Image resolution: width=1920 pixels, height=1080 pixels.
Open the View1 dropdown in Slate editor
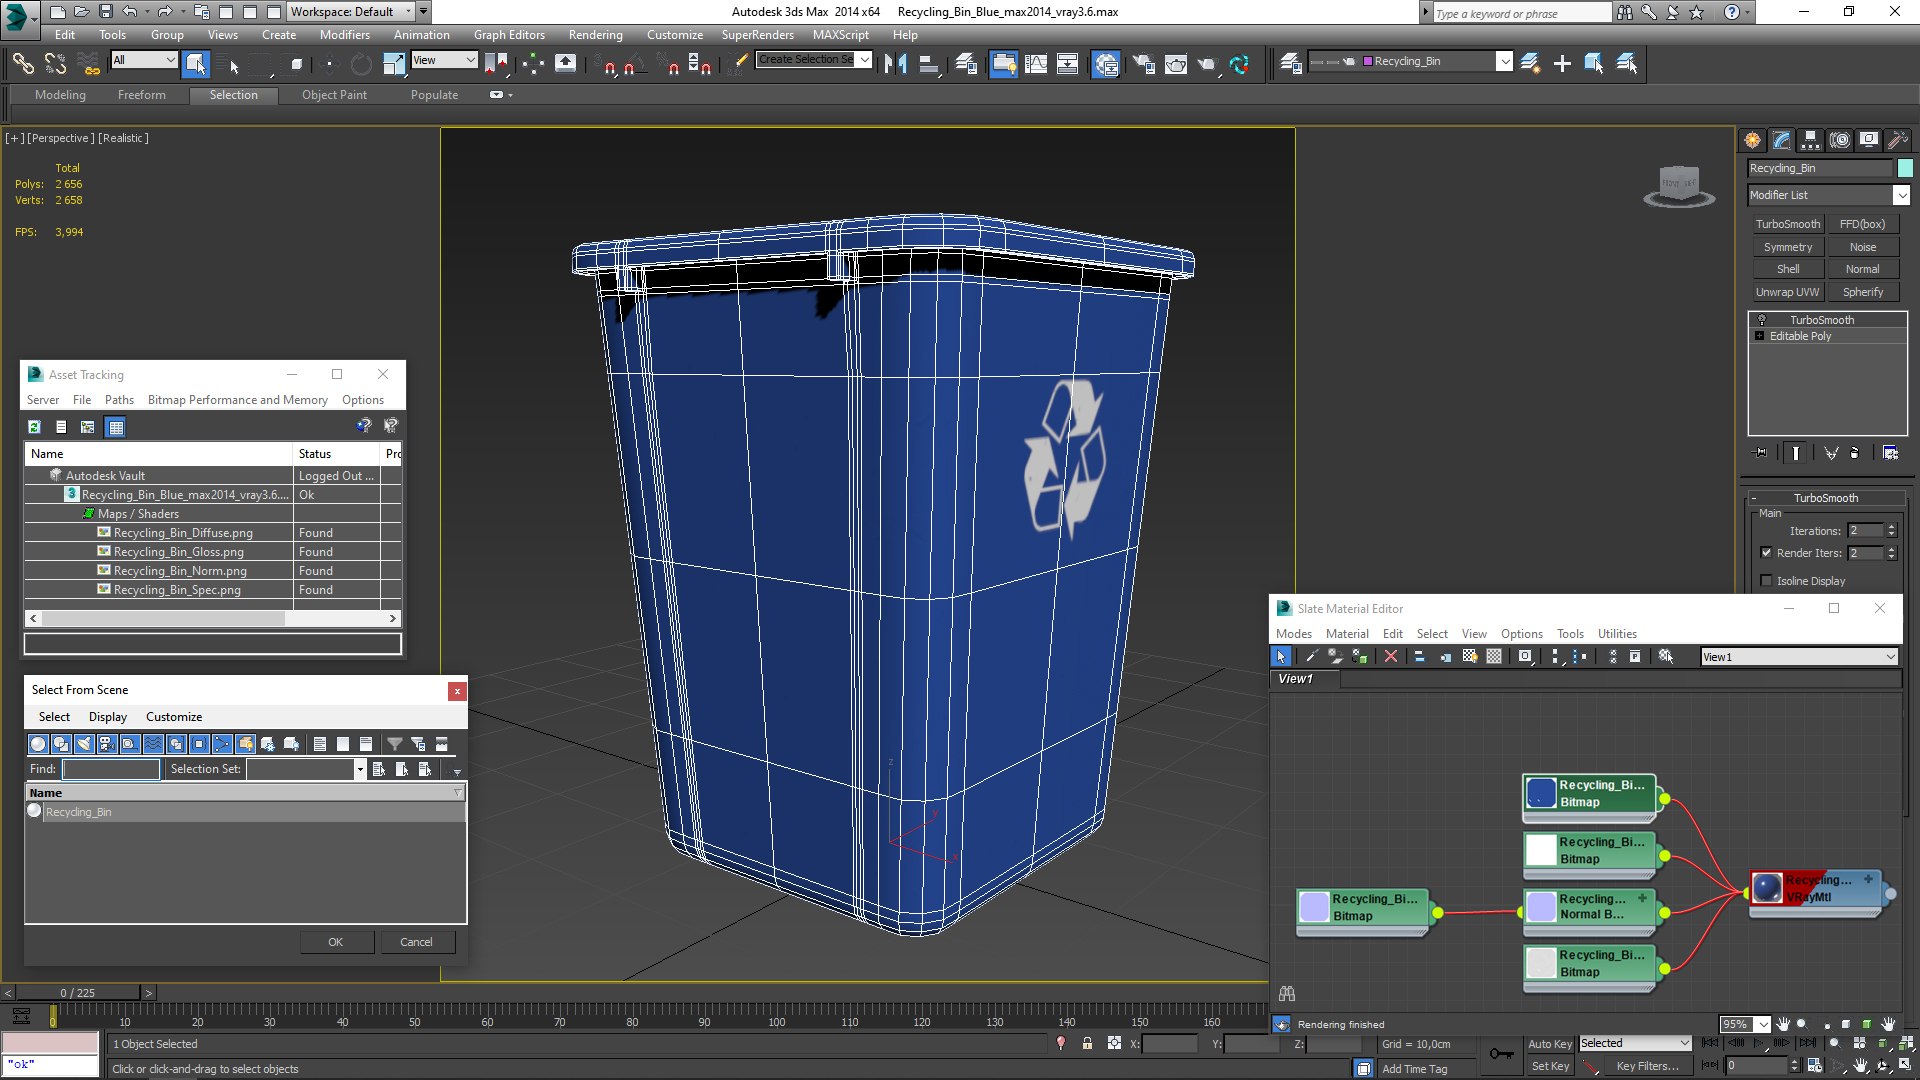pos(1799,657)
